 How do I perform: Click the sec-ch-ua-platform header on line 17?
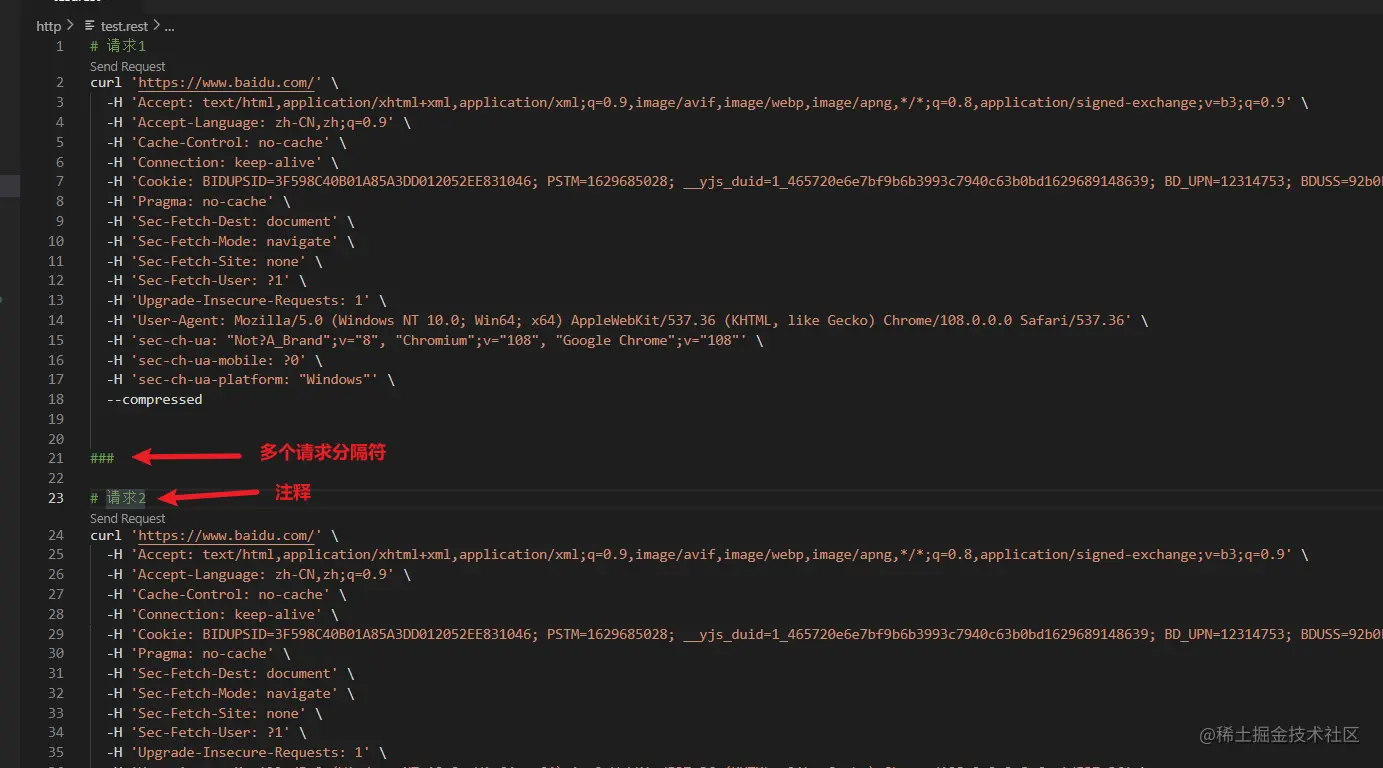(210, 379)
